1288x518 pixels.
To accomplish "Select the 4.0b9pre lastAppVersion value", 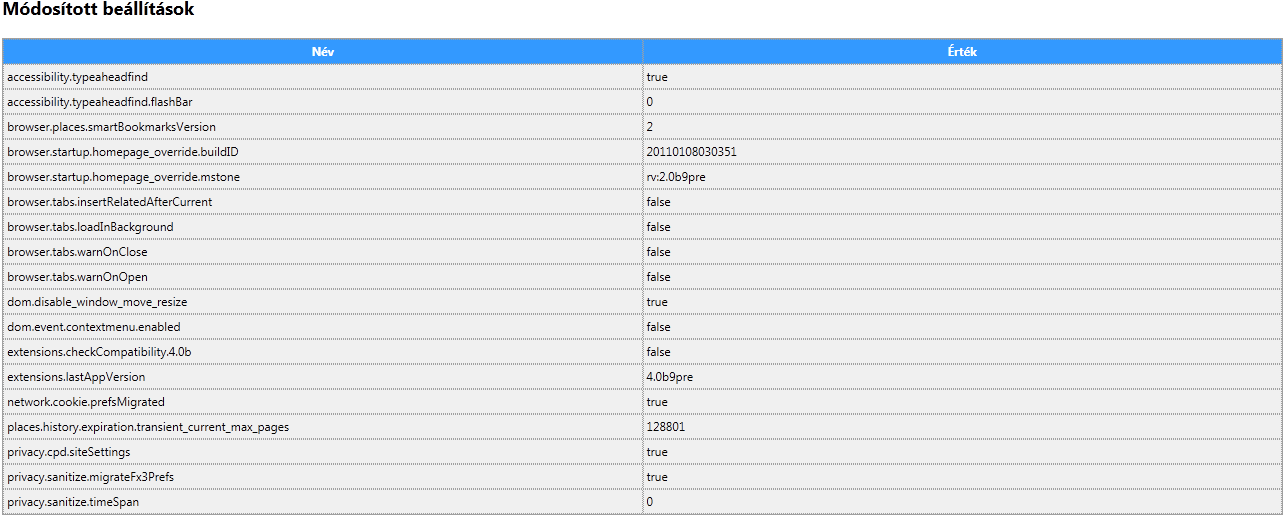I will click(x=669, y=377).
